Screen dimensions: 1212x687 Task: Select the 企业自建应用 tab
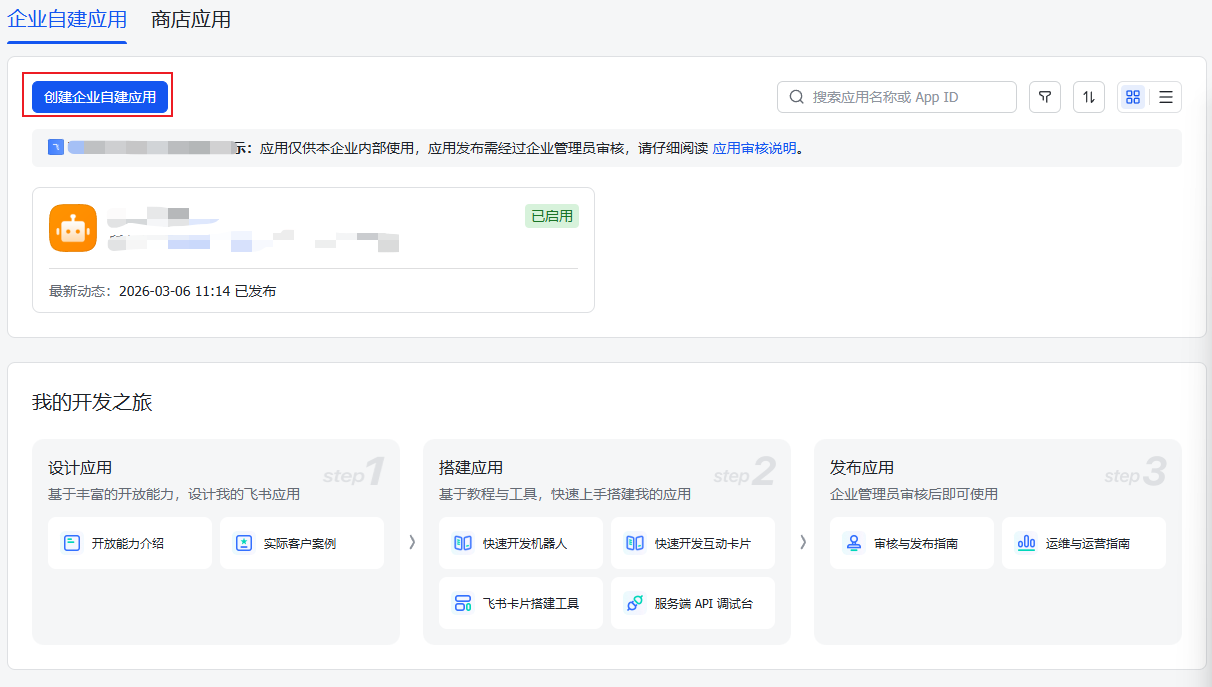pos(67,20)
